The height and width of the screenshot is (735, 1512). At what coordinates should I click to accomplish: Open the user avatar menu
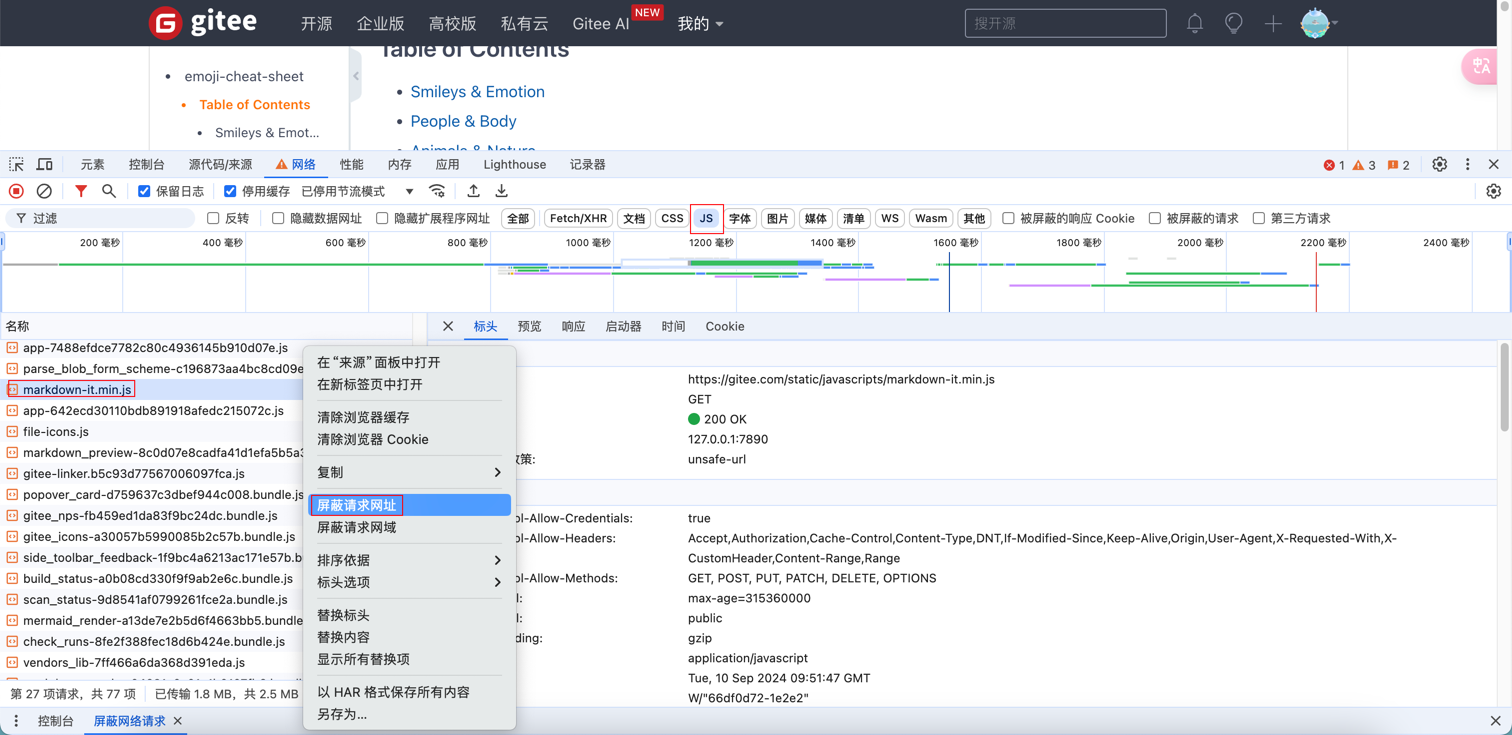(1318, 23)
